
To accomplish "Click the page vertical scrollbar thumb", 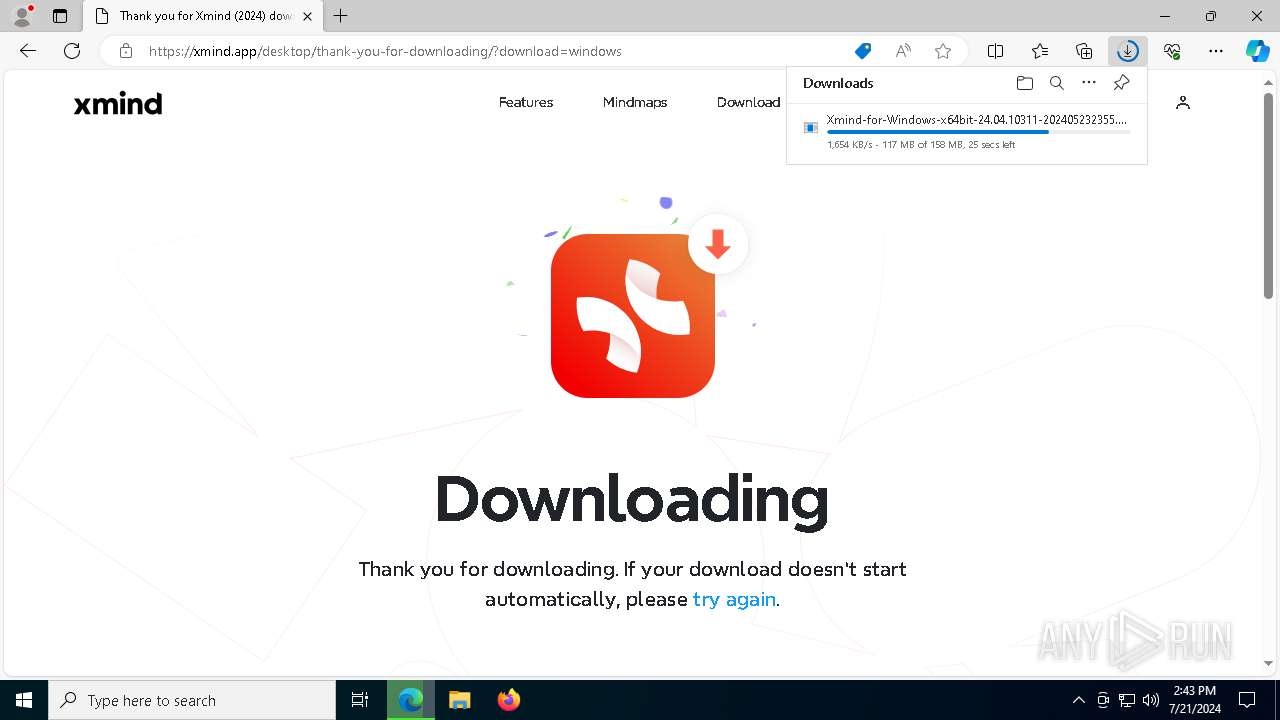I will pos(1268,196).
